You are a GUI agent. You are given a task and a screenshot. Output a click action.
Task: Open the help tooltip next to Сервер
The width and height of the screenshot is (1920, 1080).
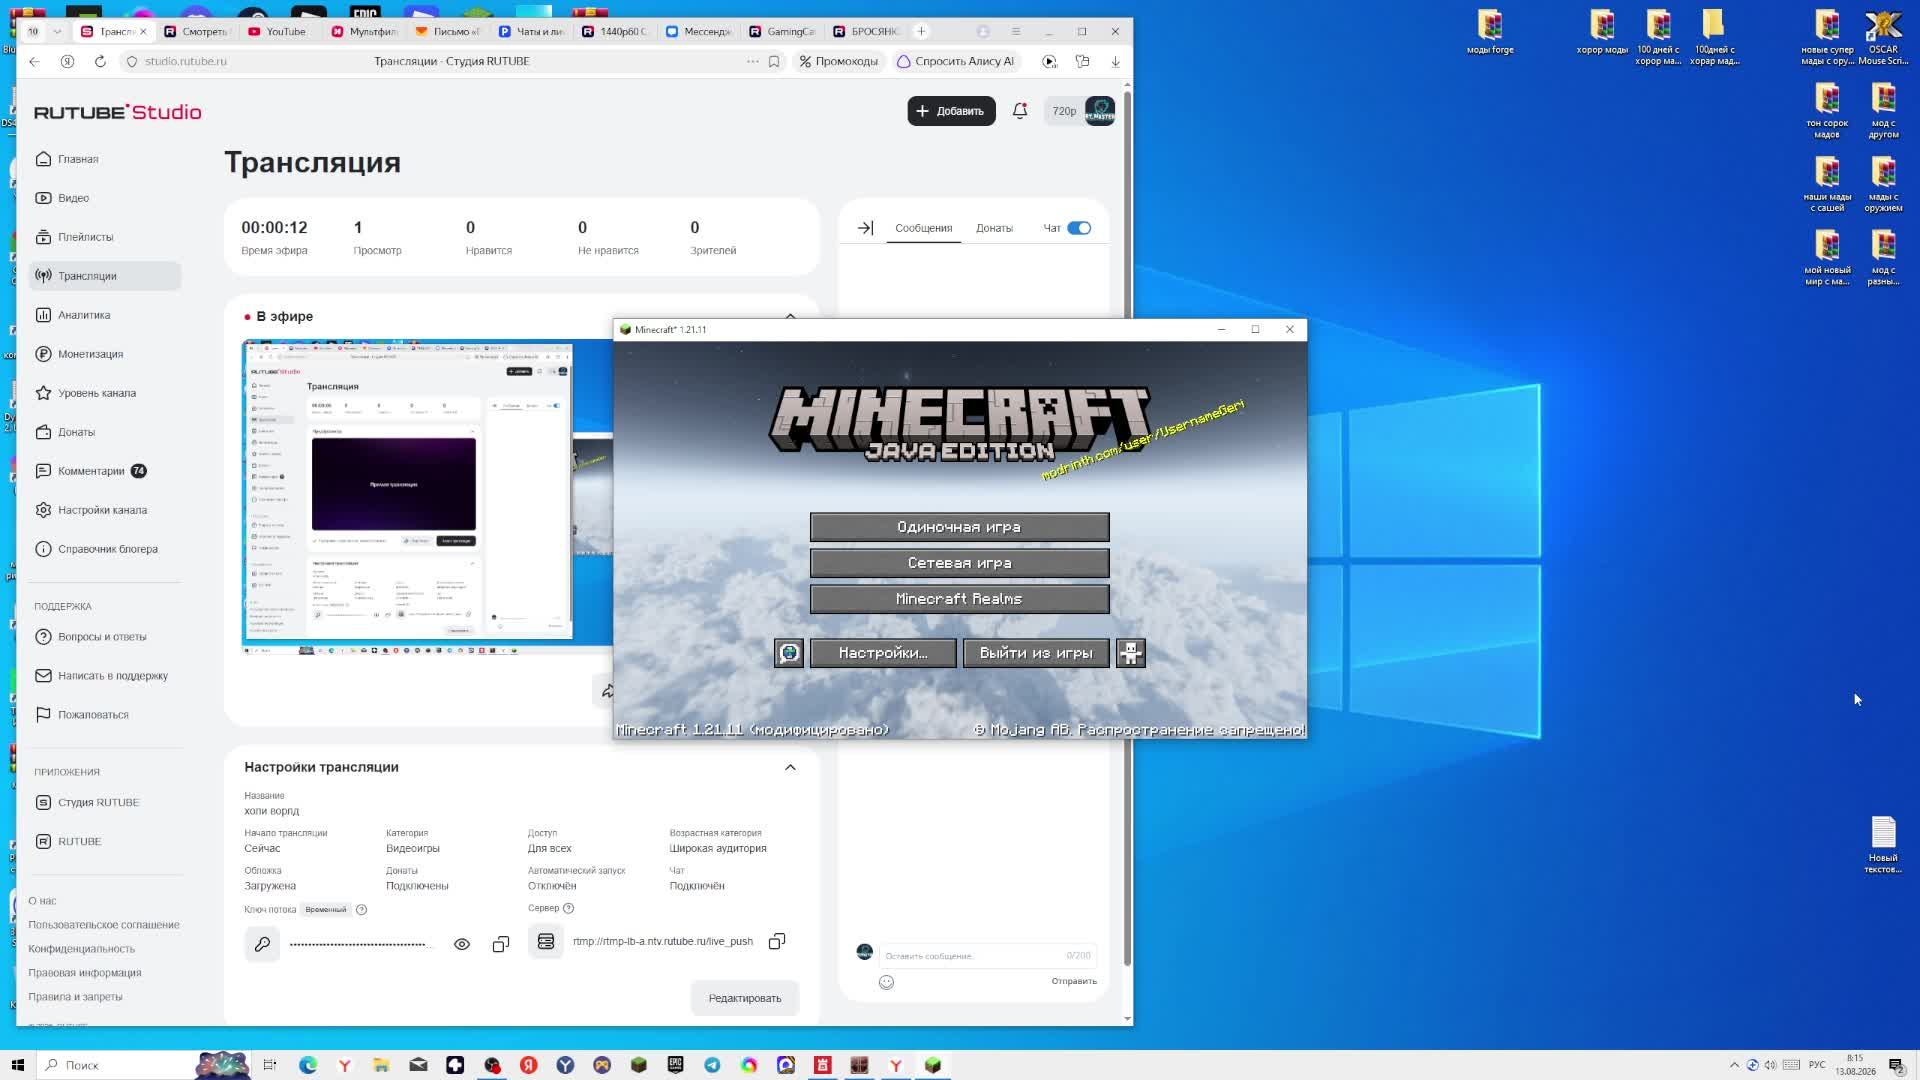pos(569,908)
